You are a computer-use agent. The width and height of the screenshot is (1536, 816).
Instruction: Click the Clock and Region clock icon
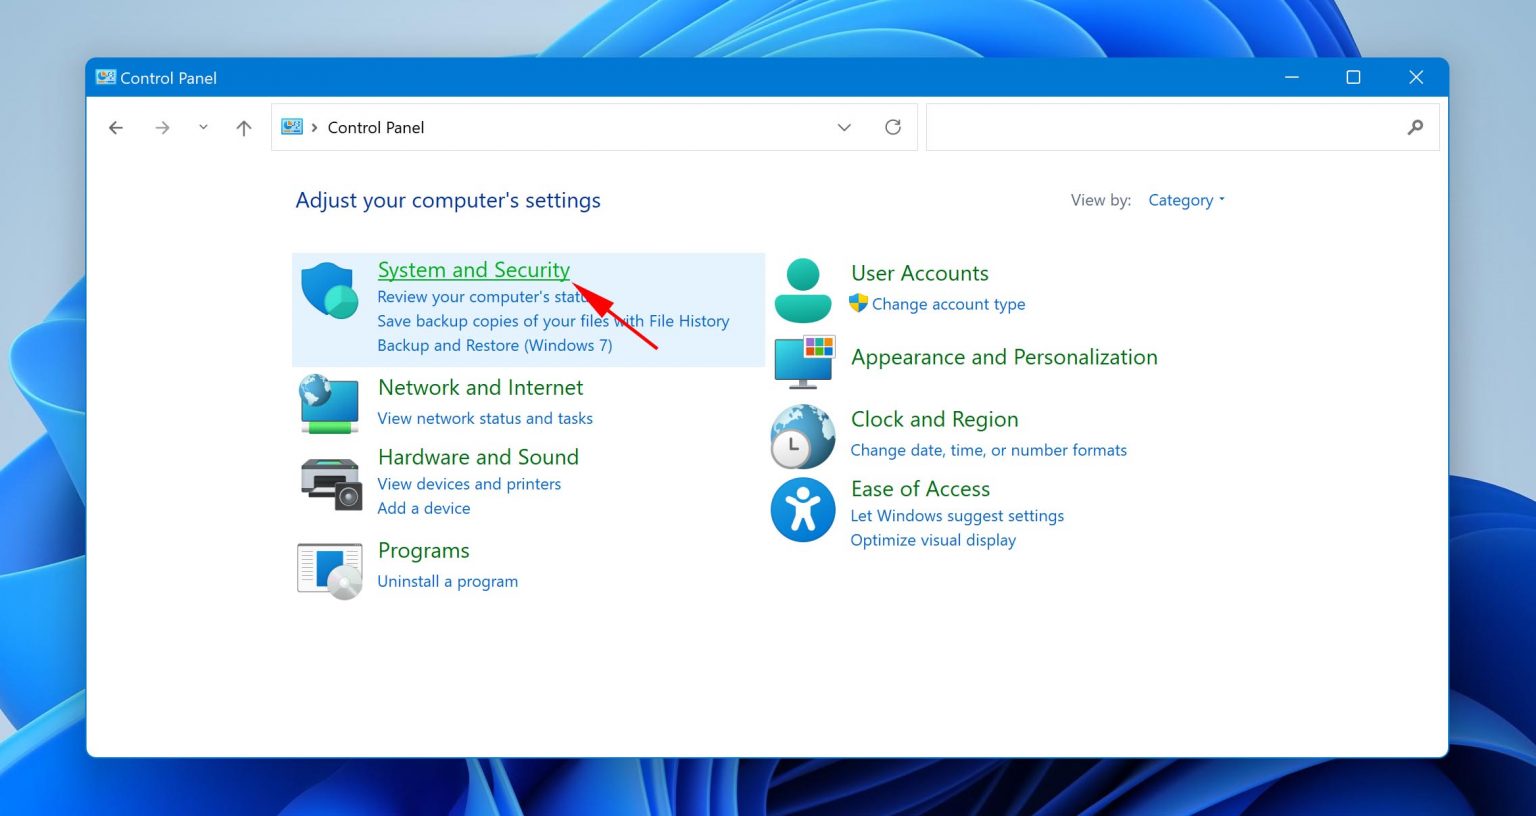(802, 436)
